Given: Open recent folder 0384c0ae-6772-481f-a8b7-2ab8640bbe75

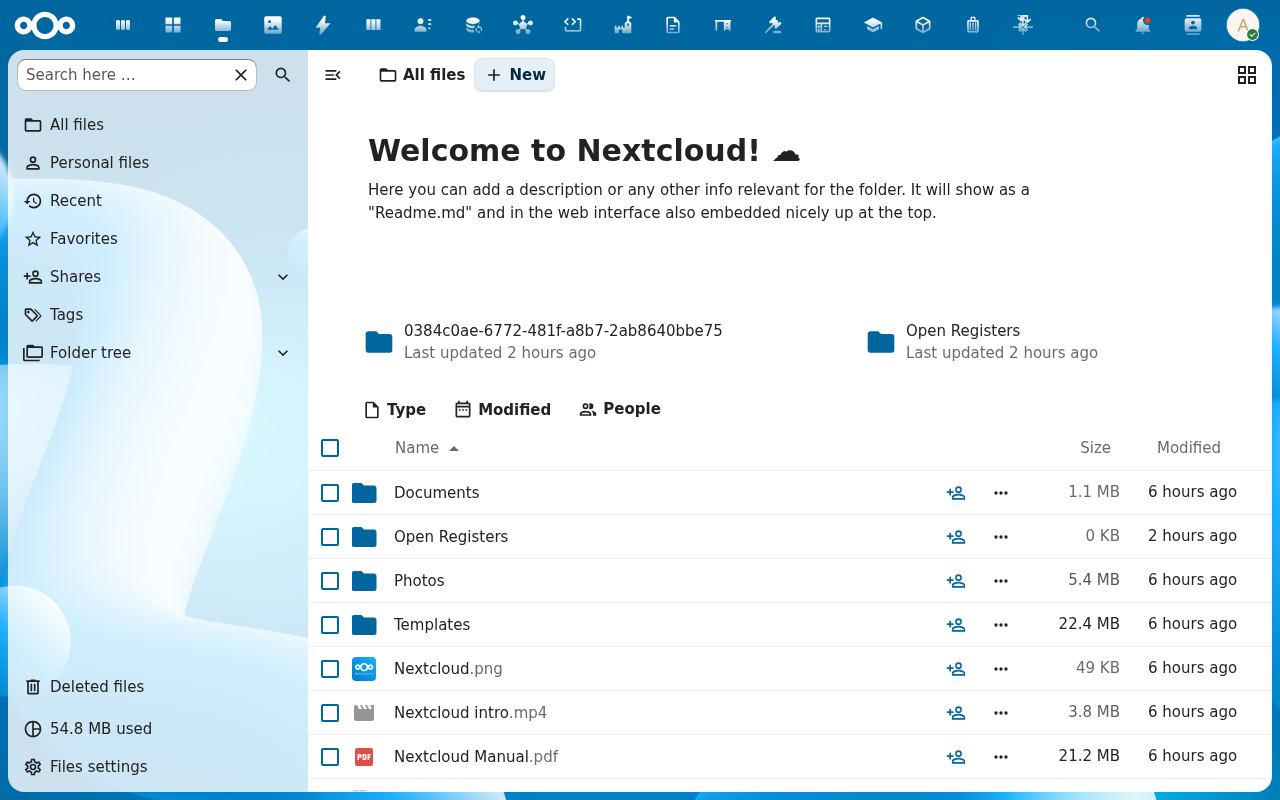Looking at the screenshot, I should tap(545, 342).
